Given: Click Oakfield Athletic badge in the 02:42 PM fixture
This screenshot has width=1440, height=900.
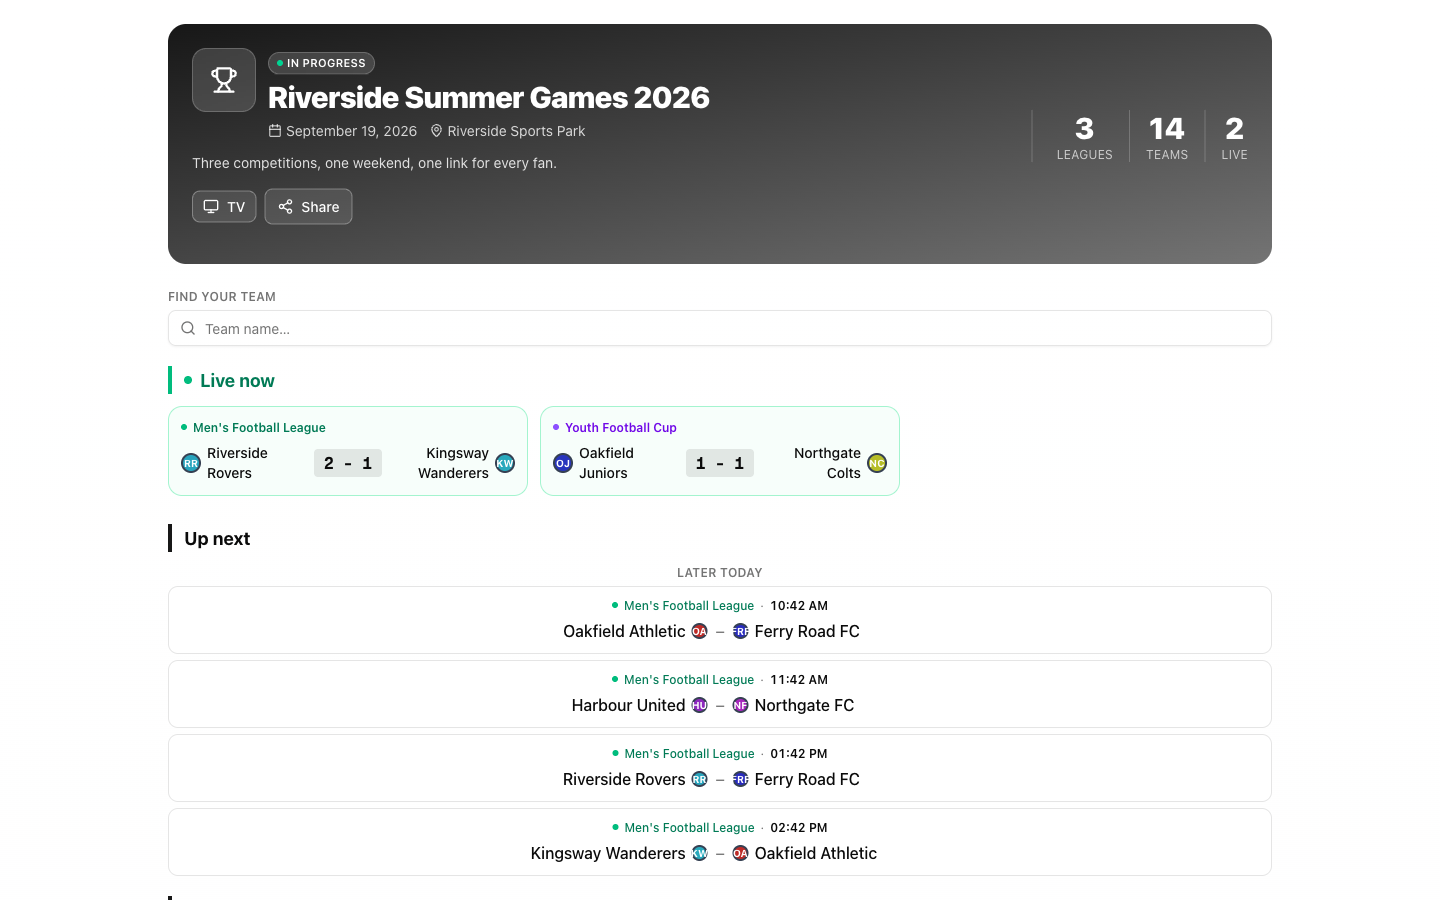Looking at the screenshot, I should [x=741, y=853].
